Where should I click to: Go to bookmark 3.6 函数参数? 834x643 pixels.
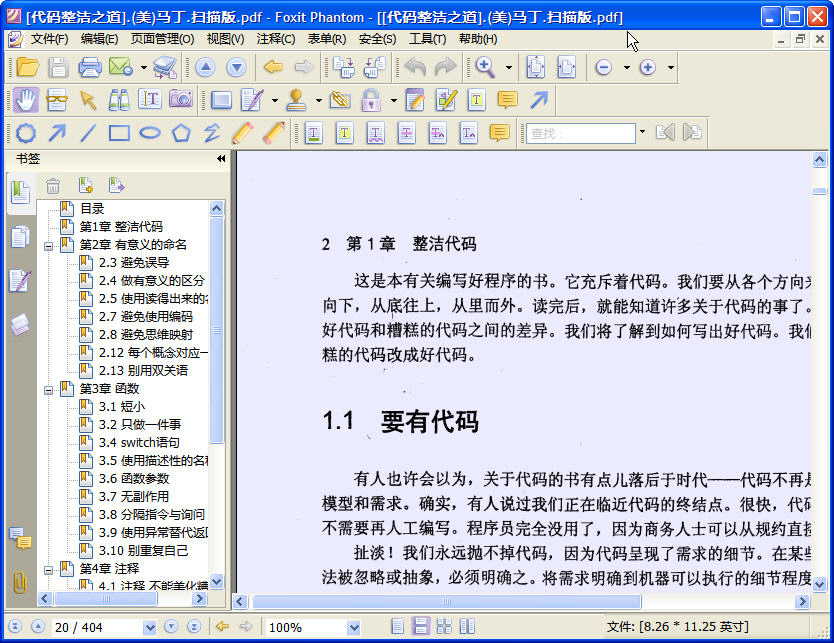[x=134, y=479]
